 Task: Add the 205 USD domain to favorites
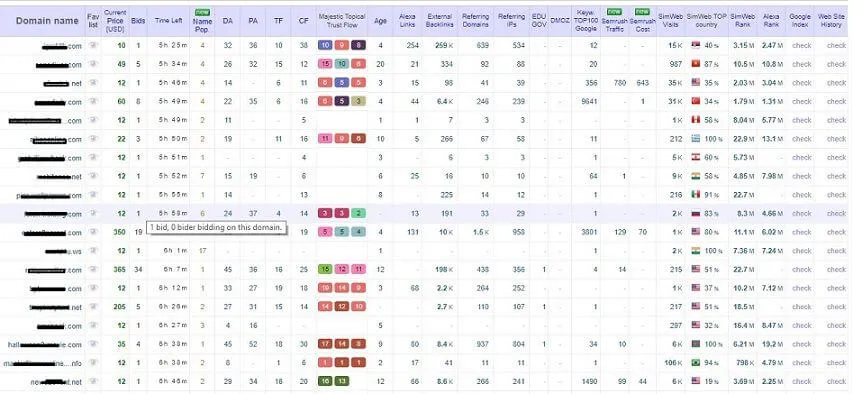coord(93,307)
